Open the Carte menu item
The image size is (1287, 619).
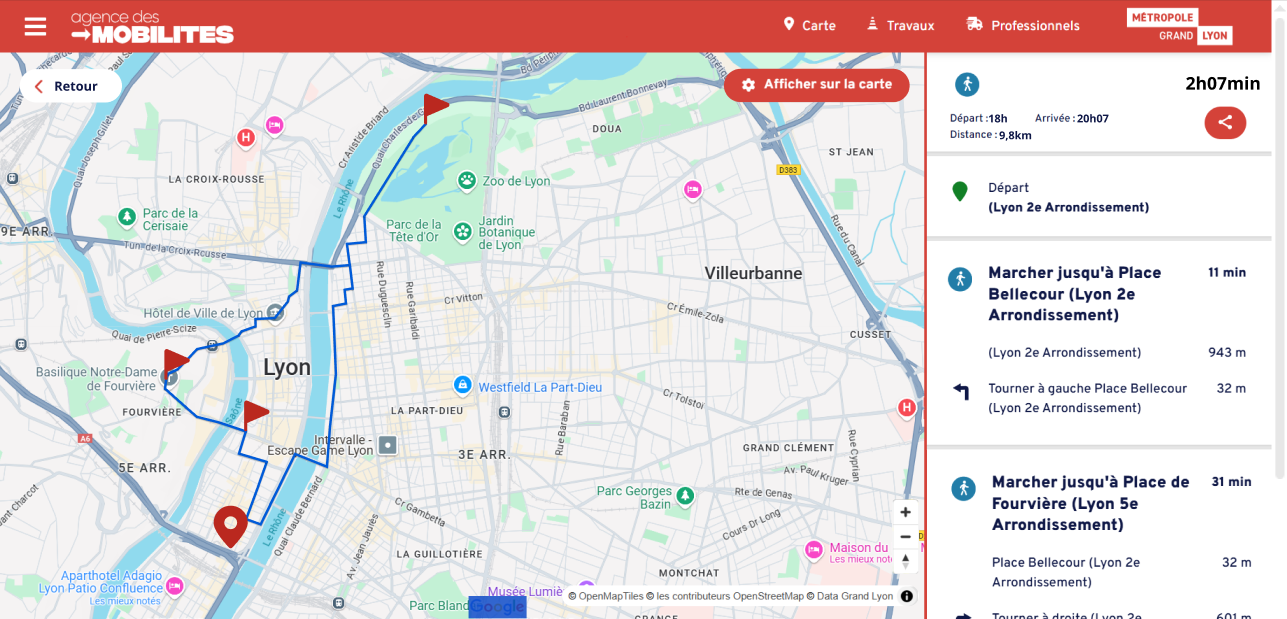(809, 26)
